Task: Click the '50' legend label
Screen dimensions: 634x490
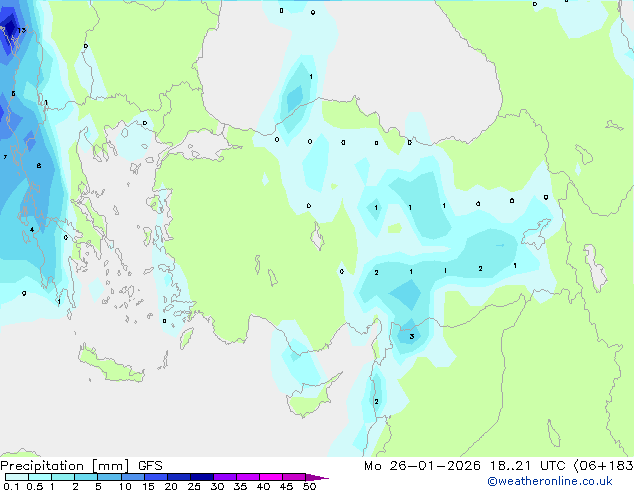Action: point(309,486)
